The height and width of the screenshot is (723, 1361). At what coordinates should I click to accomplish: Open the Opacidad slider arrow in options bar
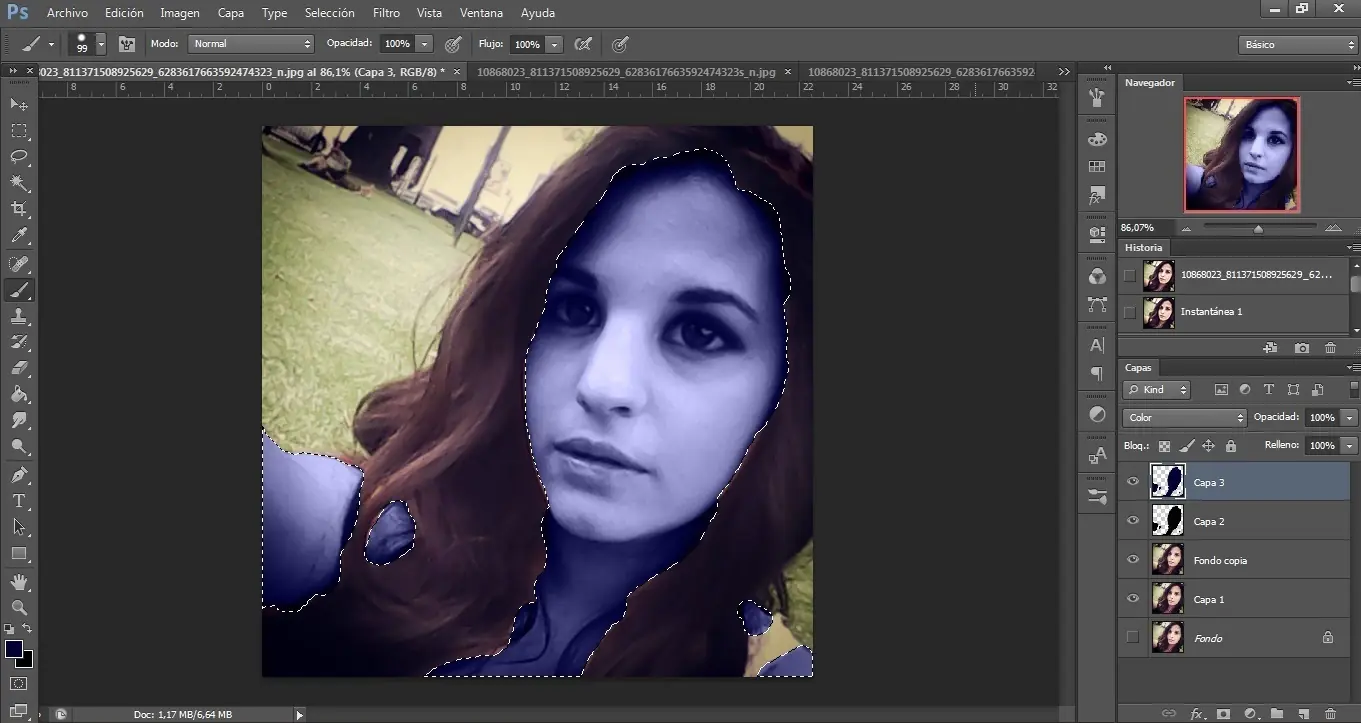pos(425,44)
